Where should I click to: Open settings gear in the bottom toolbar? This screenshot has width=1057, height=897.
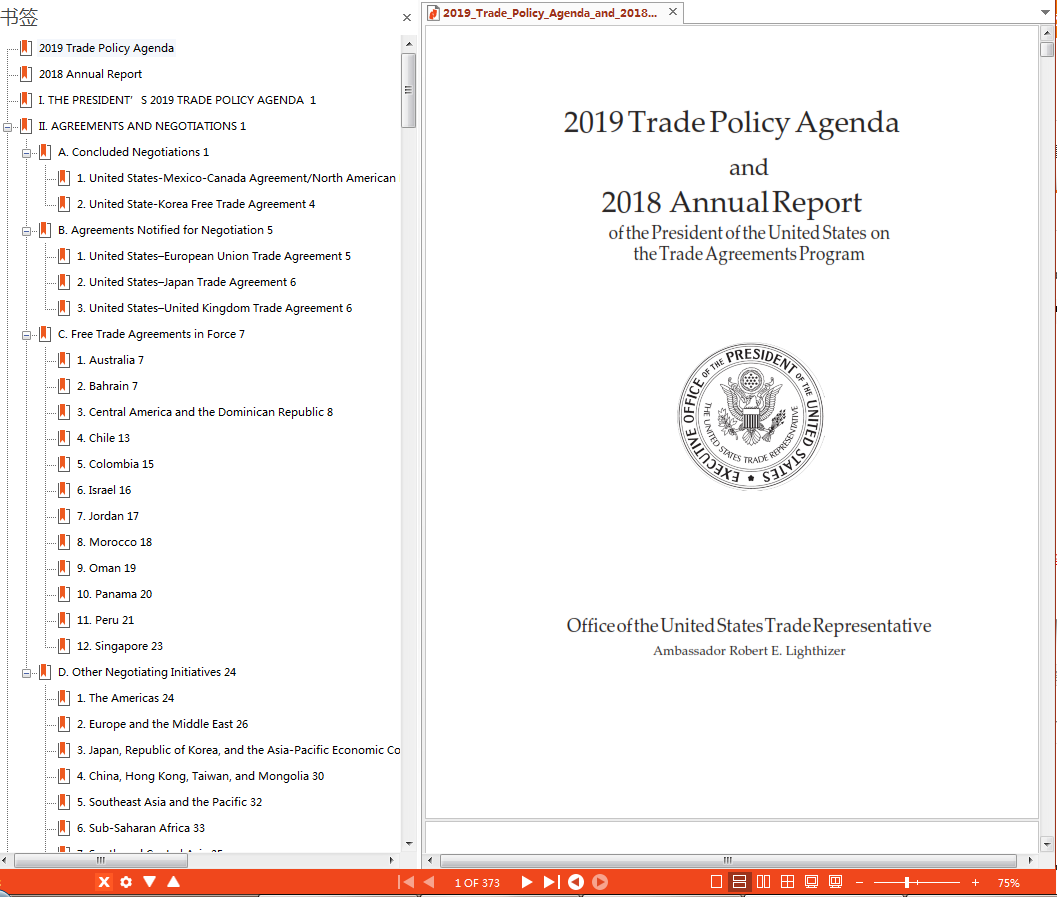pyautogui.click(x=126, y=881)
